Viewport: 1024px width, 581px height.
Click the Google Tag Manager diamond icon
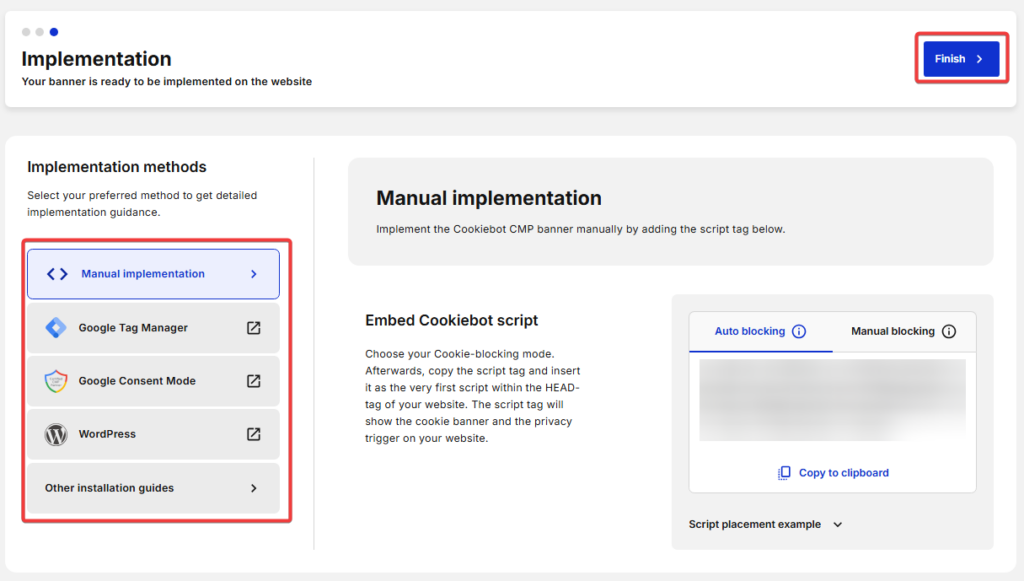57,327
